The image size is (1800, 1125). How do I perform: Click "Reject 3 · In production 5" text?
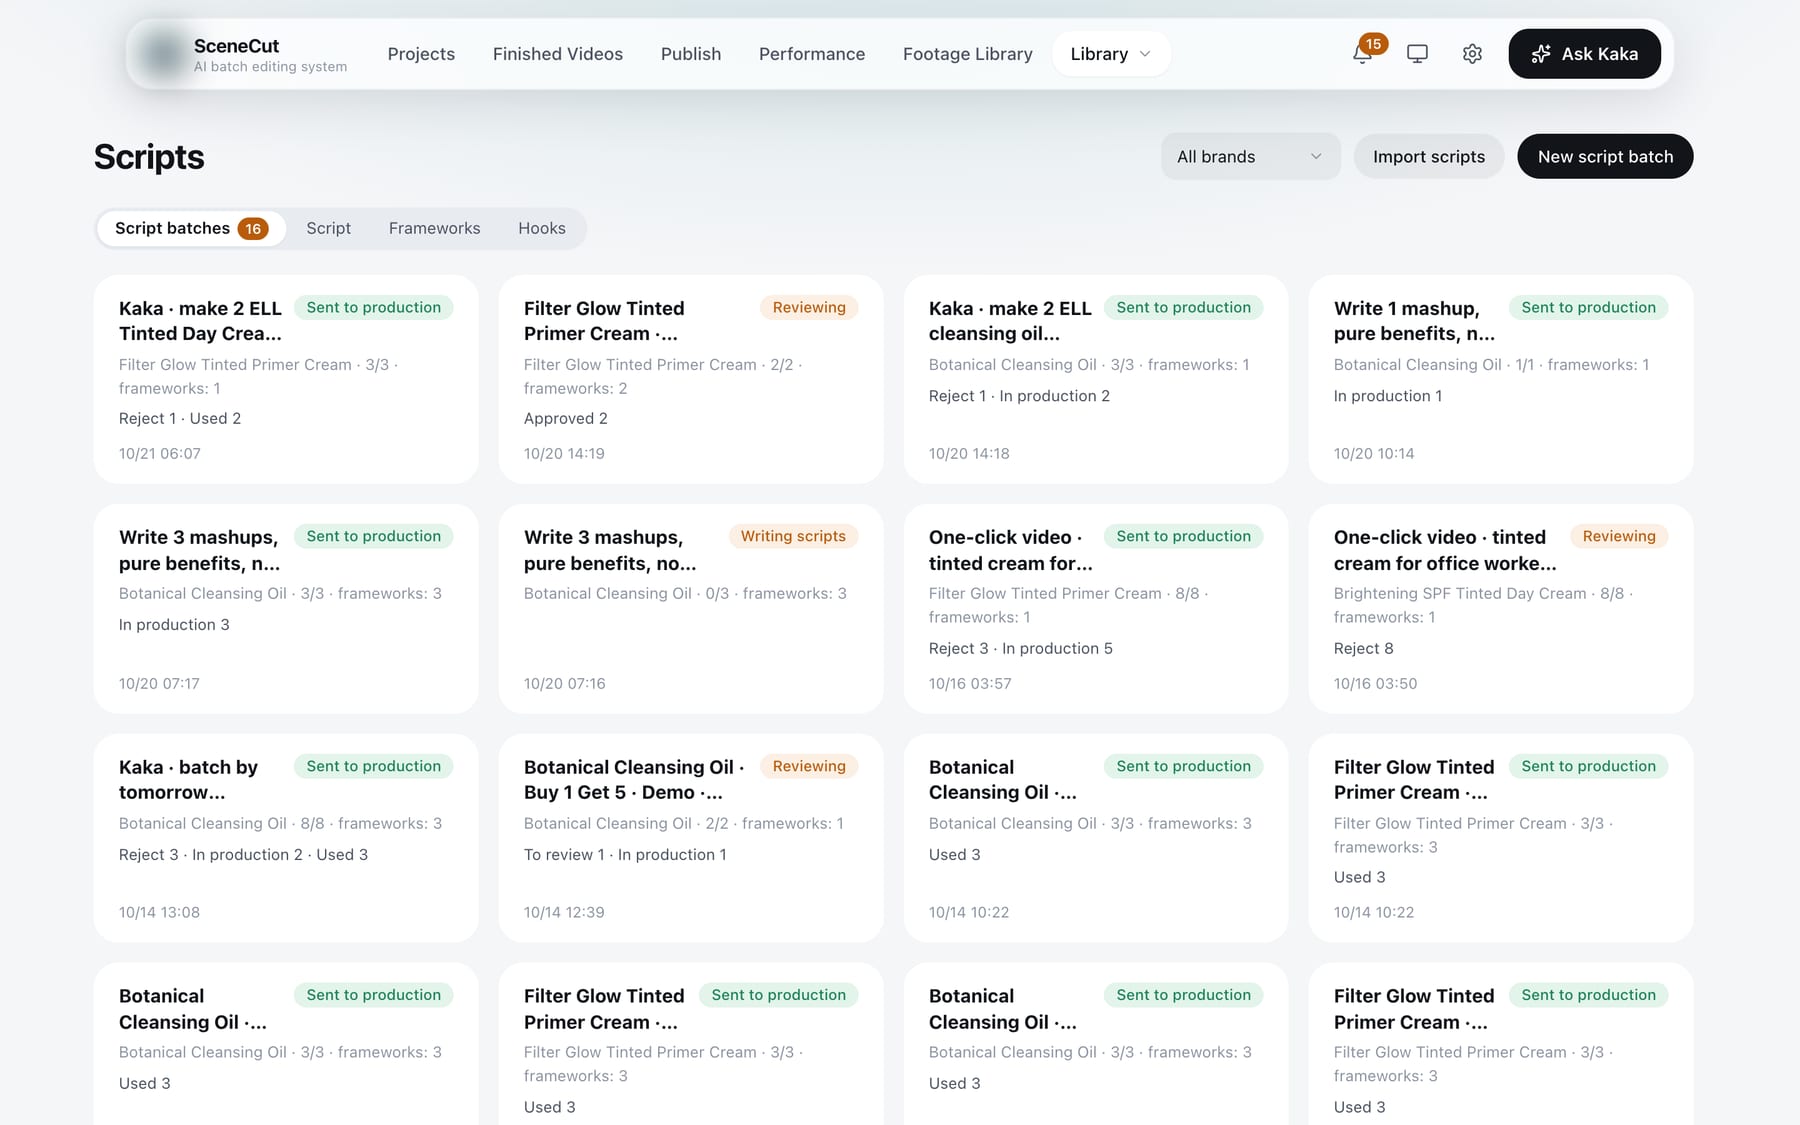pos(1021,649)
